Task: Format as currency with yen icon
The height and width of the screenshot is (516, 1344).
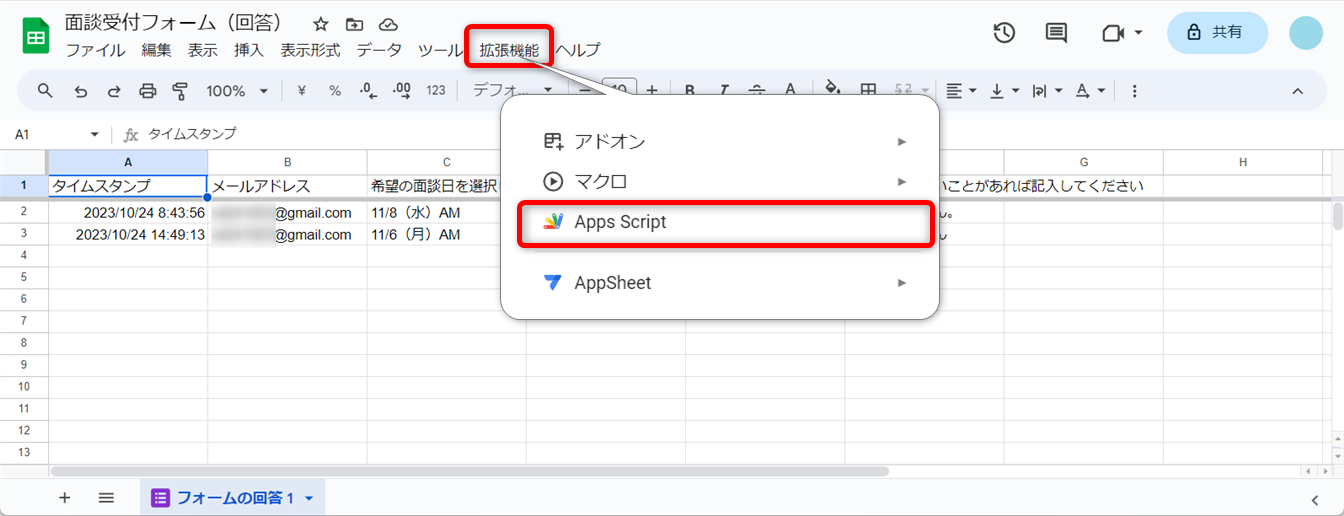Action: coord(301,91)
